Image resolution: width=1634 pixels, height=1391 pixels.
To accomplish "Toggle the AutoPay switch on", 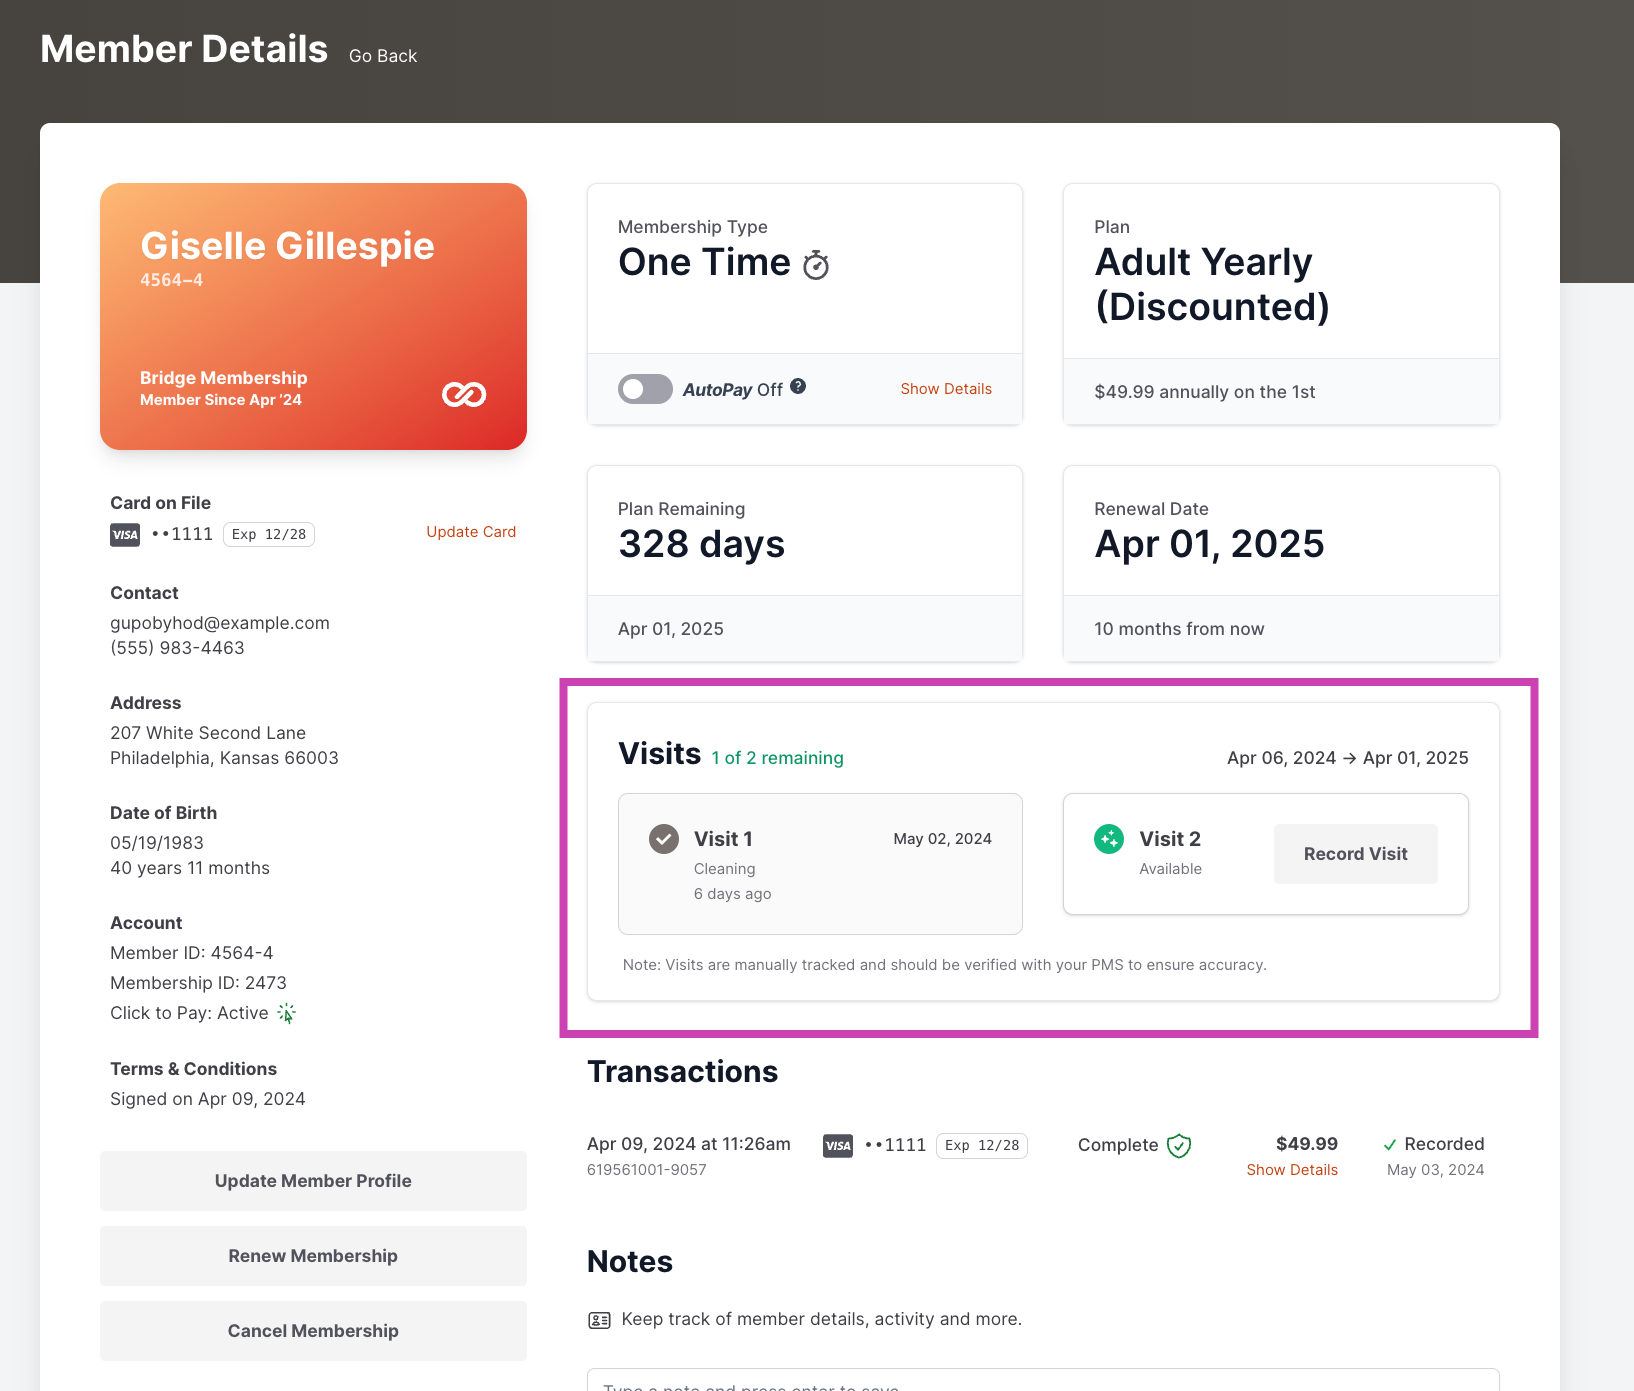I will (645, 389).
